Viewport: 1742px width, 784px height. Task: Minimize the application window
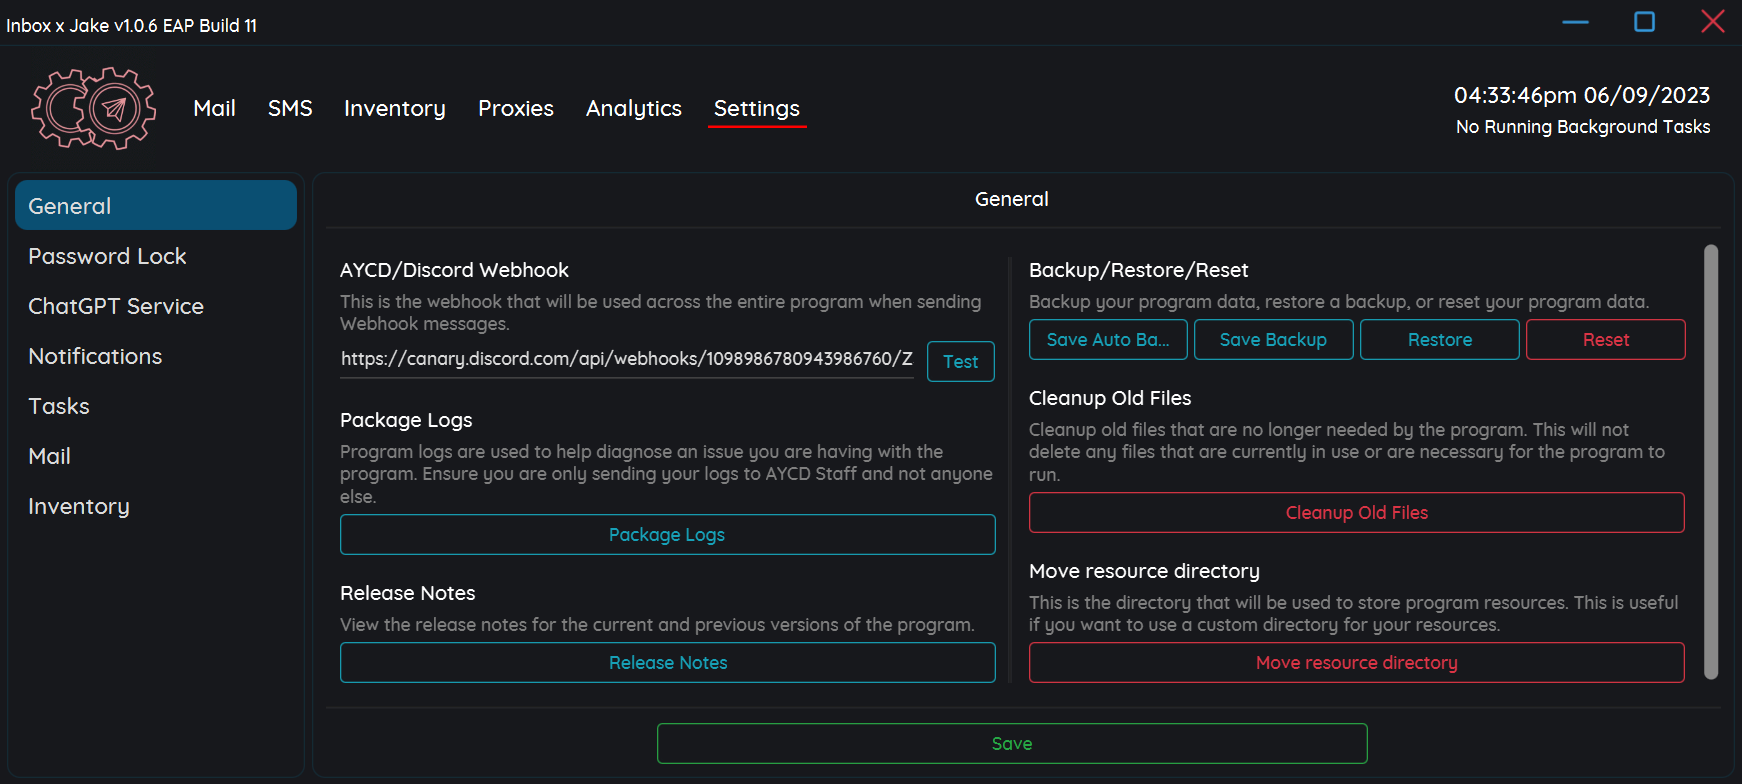tap(1575, 22)
